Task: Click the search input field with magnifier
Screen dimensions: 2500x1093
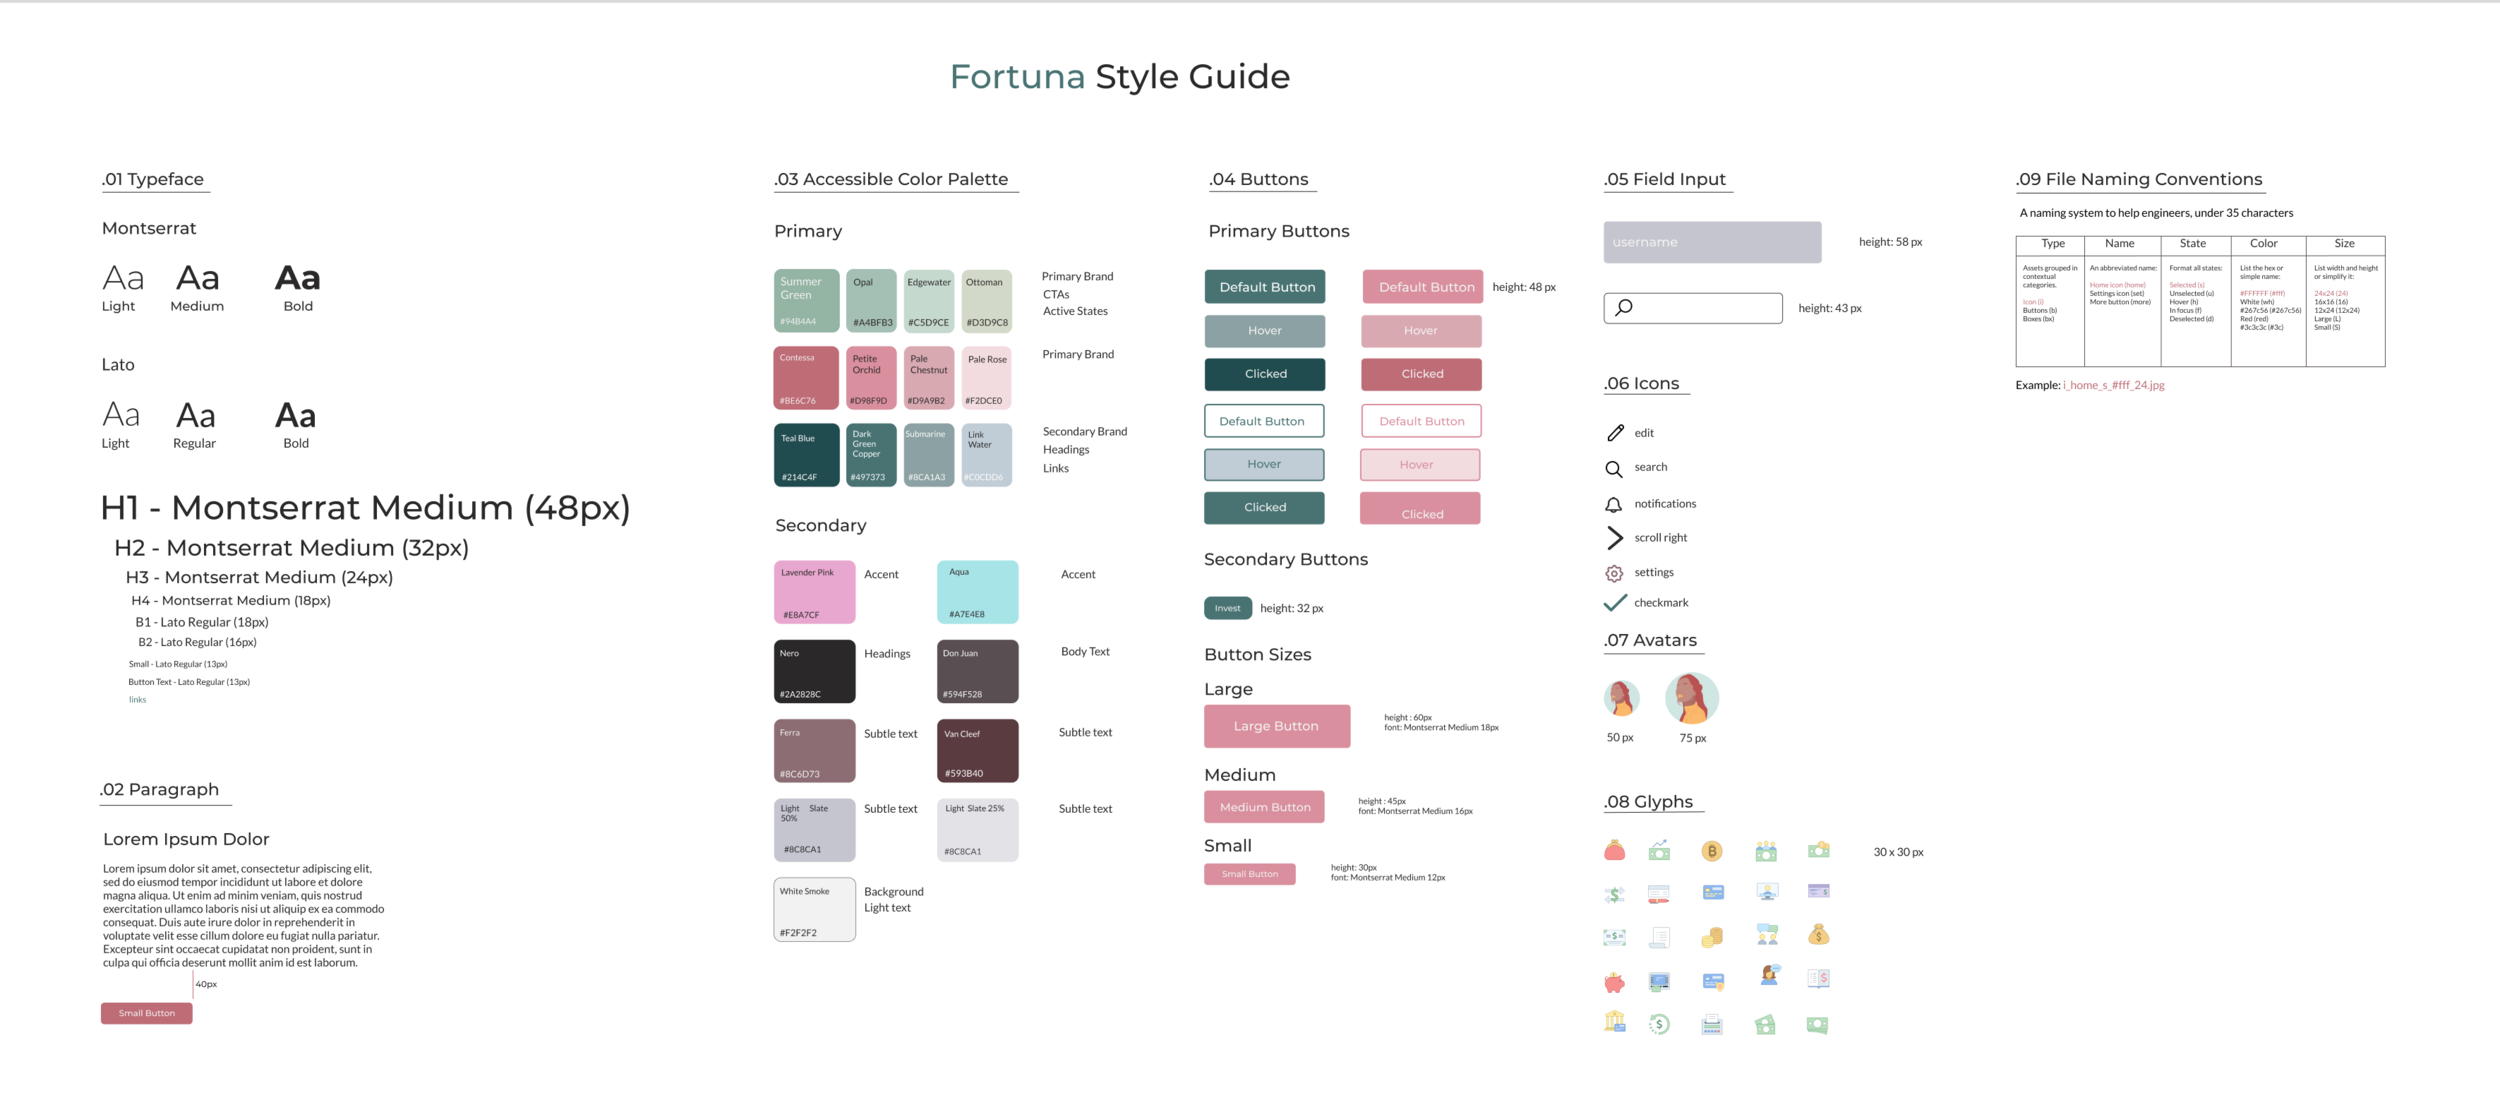Action: 1693,308
